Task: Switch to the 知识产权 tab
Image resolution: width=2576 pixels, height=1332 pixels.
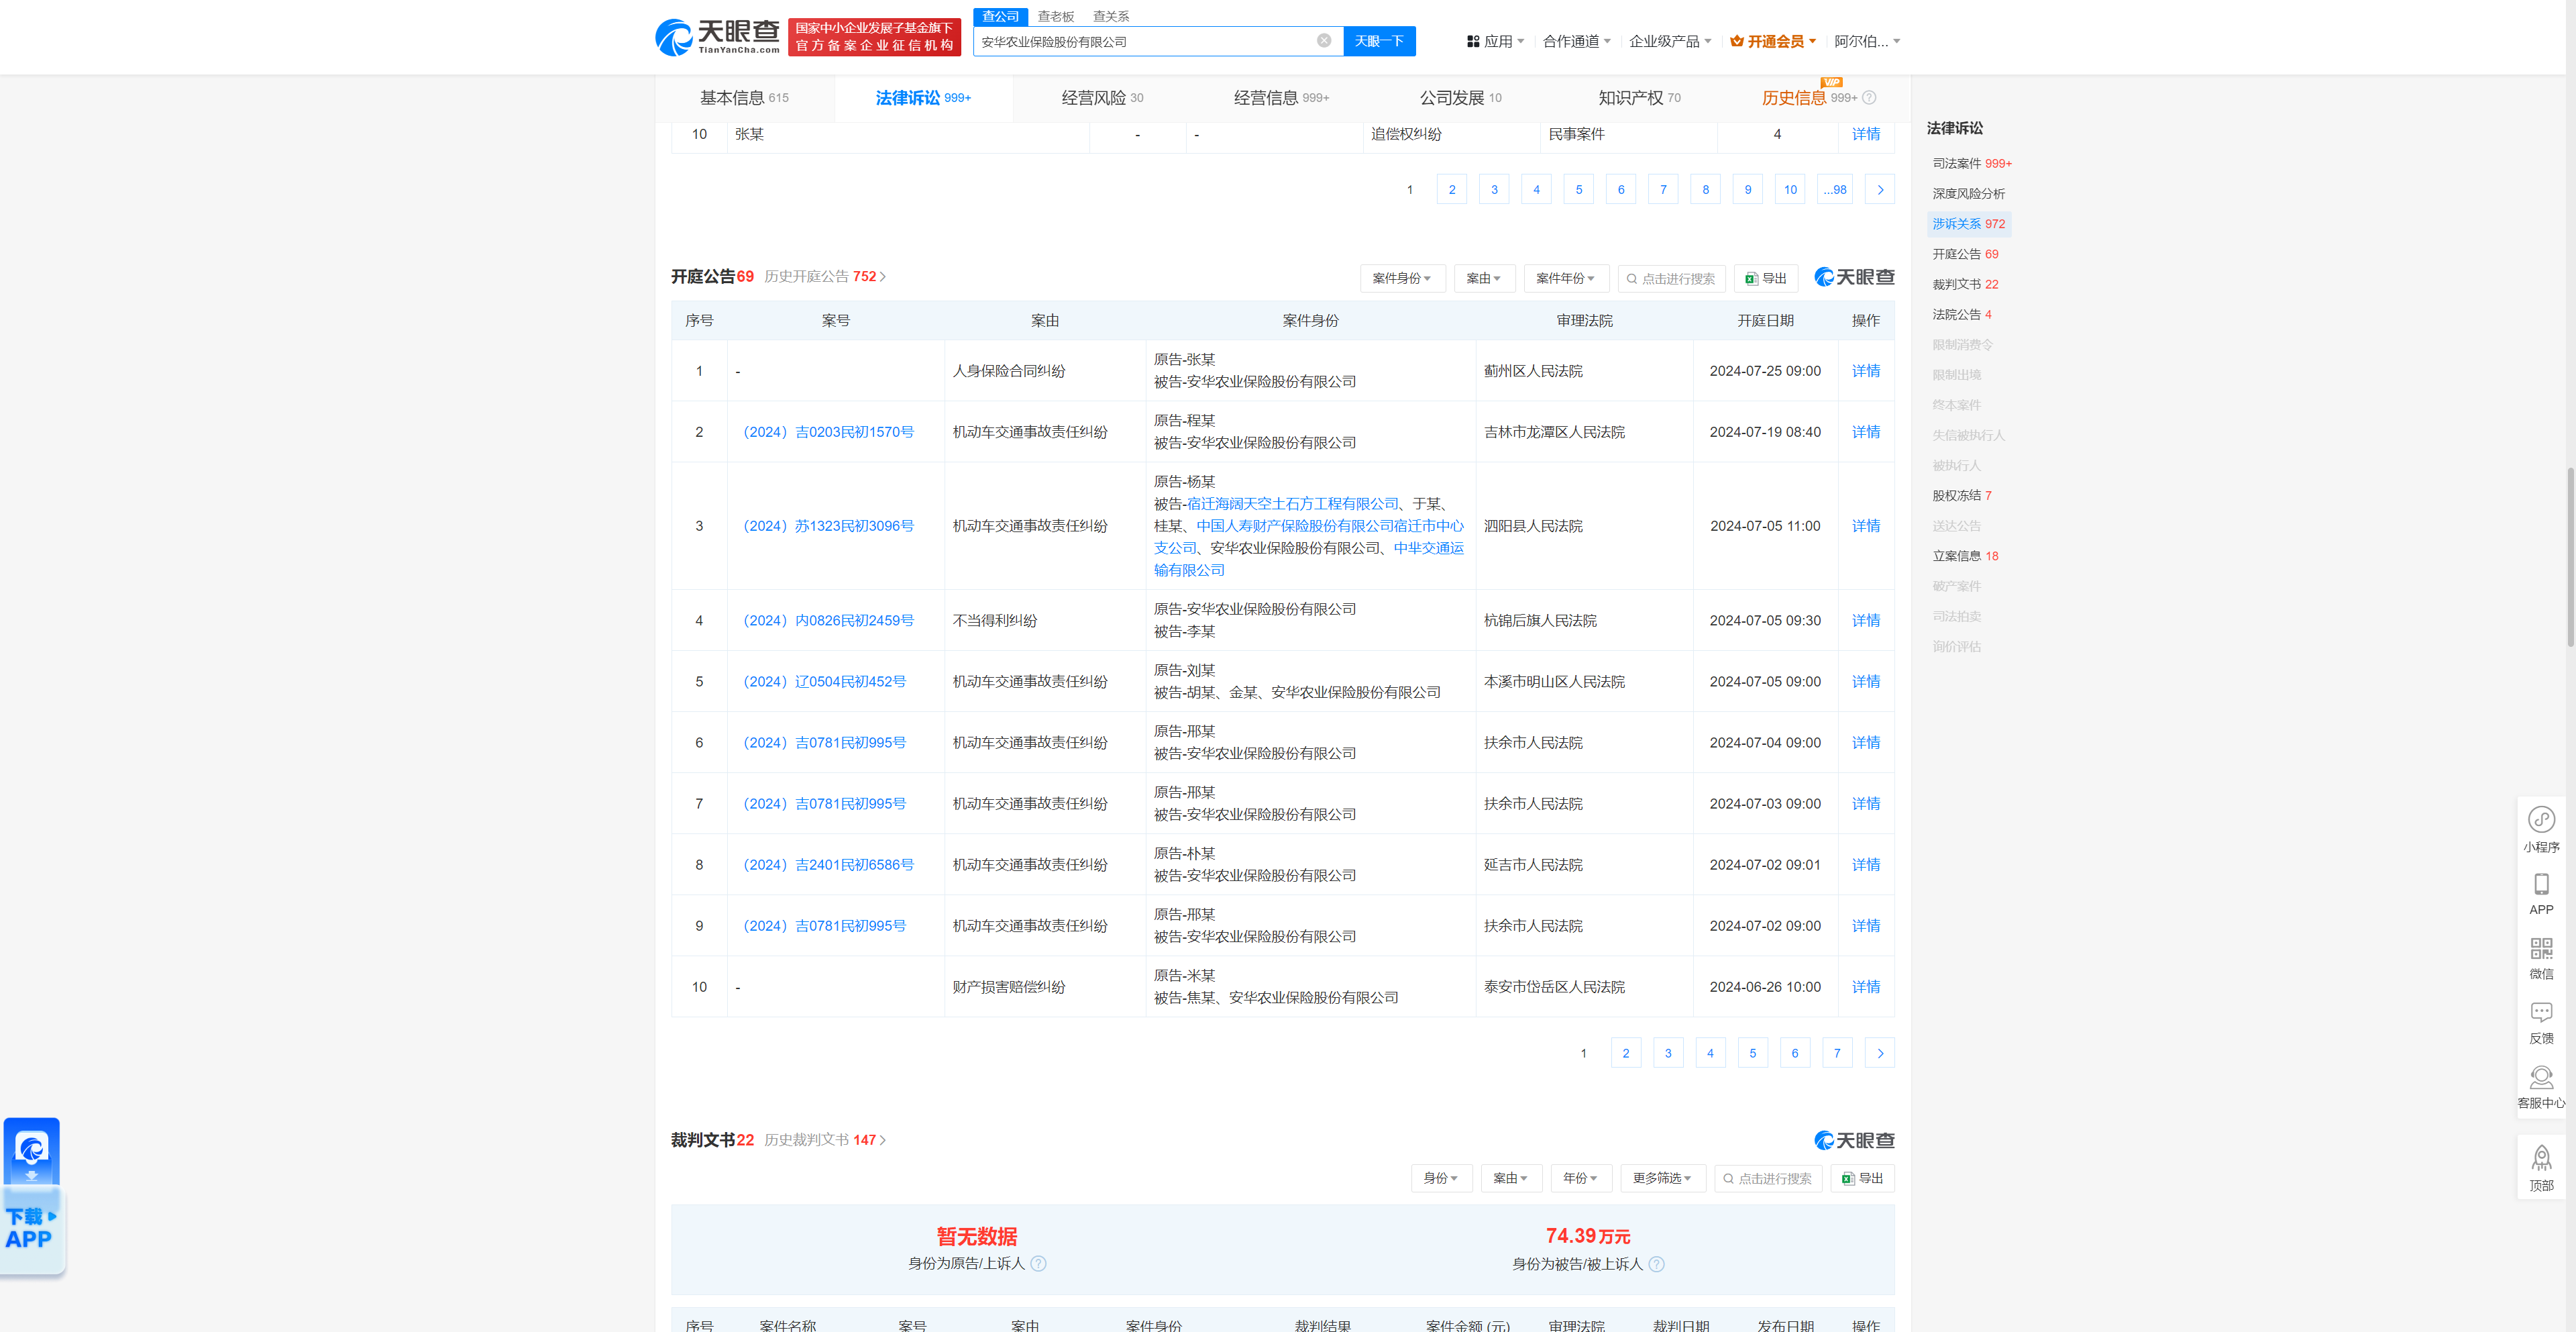Action: pos(1639,98)
